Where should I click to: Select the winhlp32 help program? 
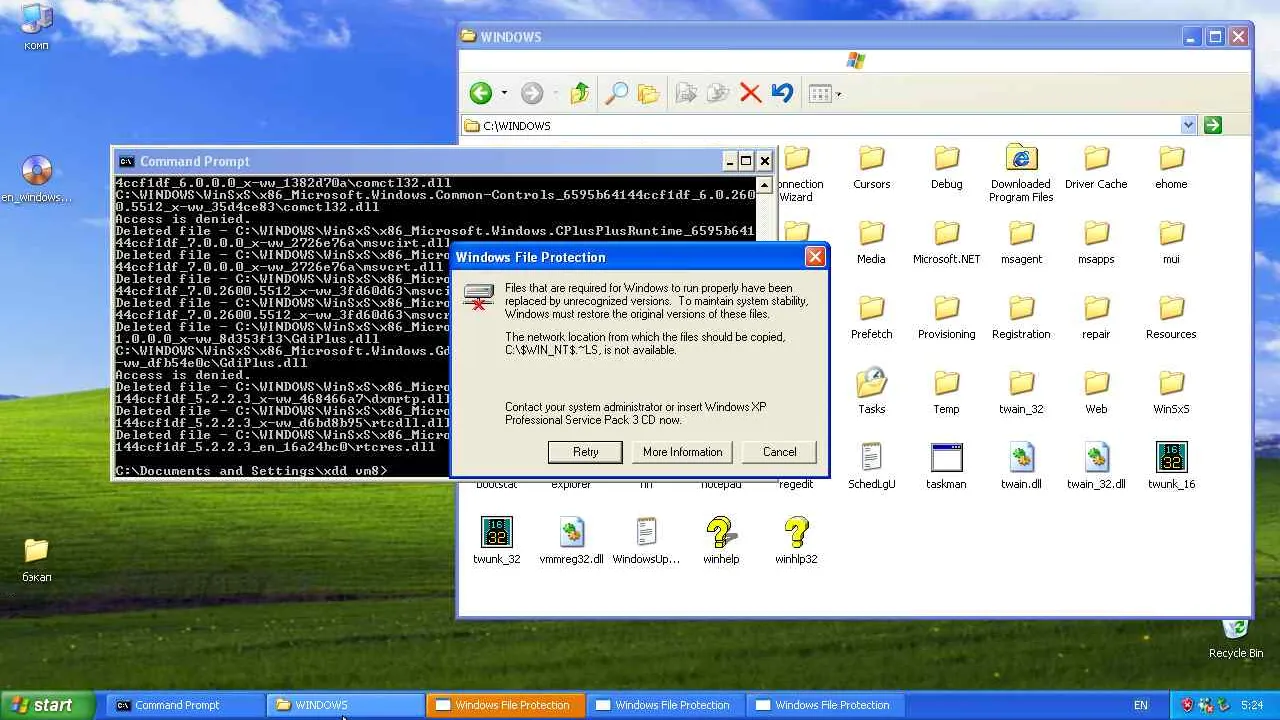(x=796, y=542)
